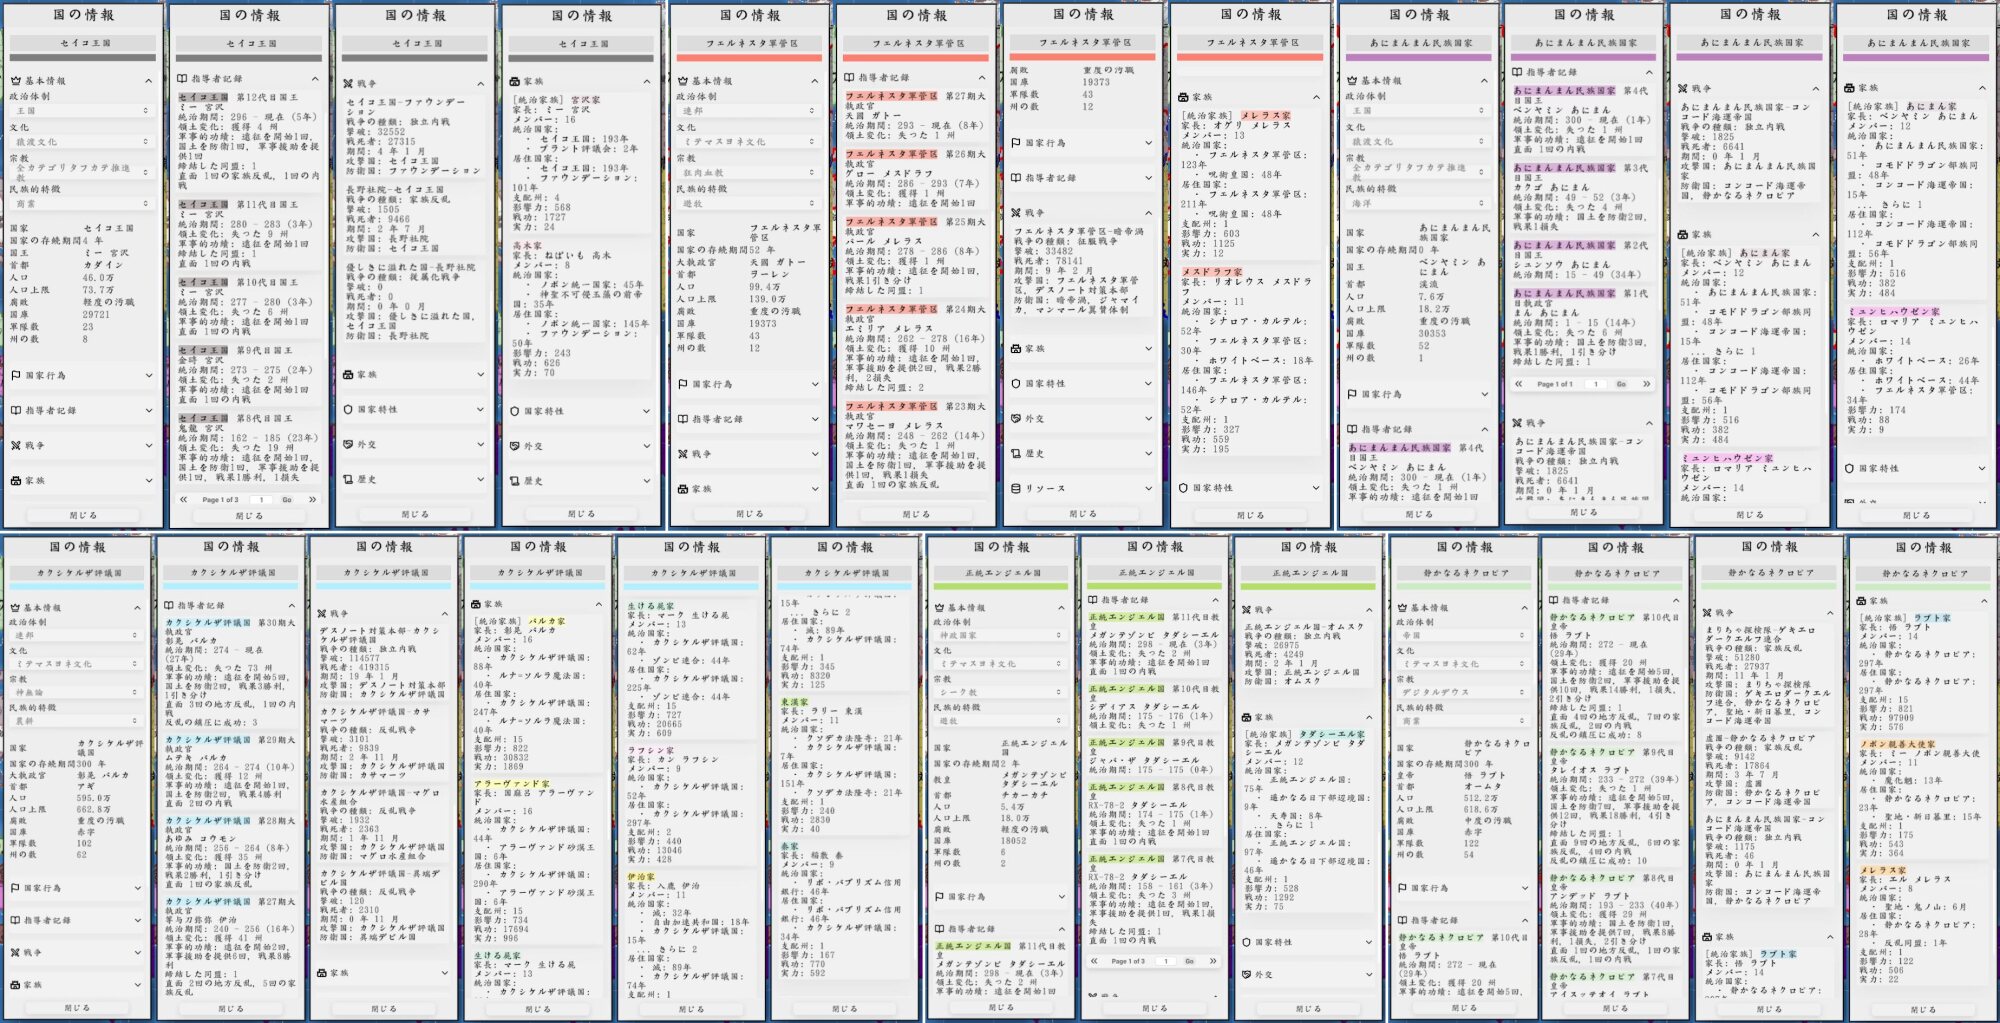Collapse expanded 戦争 chevron in フェルネスタ軍管区
2000x1023 pixels.
point(1148,213)
